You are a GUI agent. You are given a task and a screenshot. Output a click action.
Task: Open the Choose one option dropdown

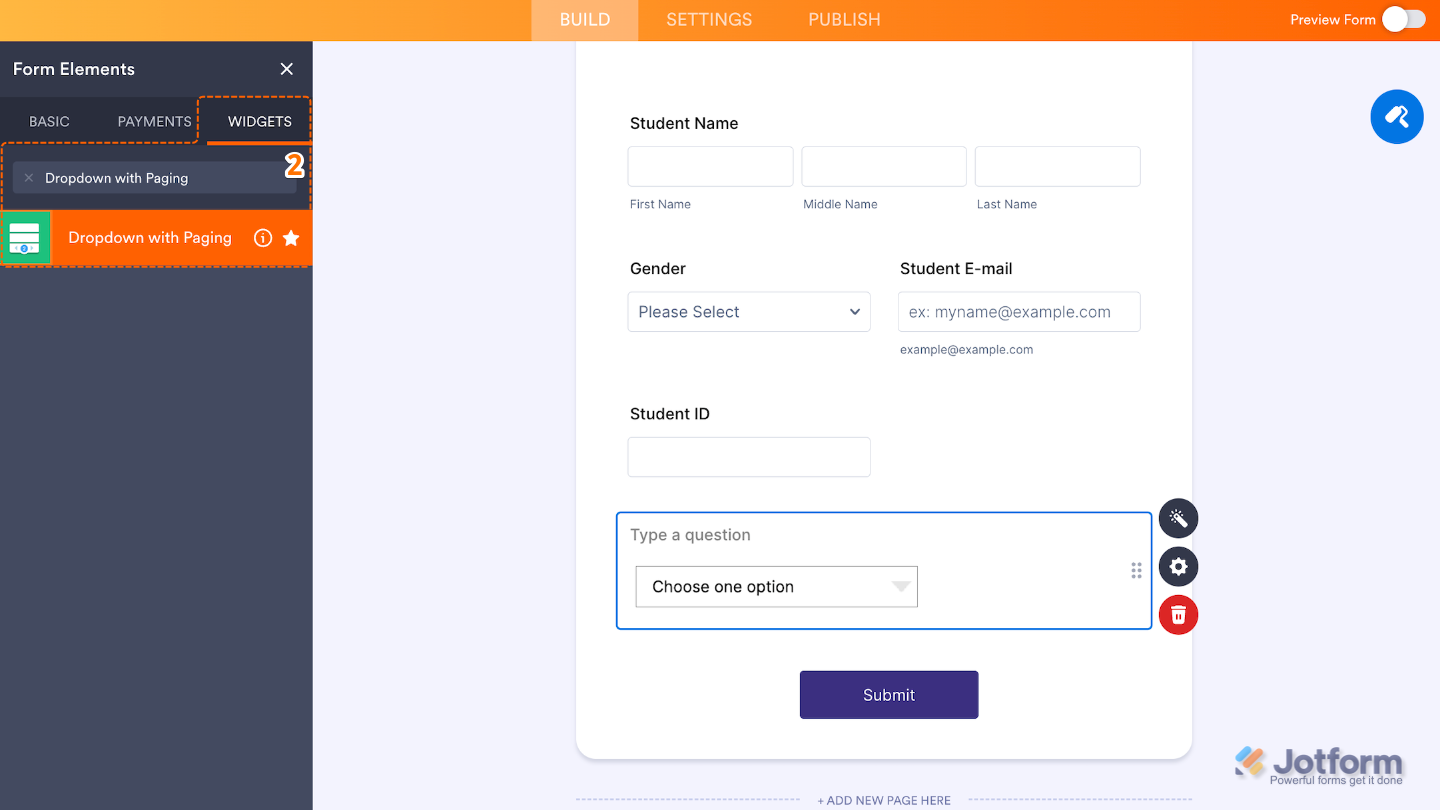click(776, 586)
